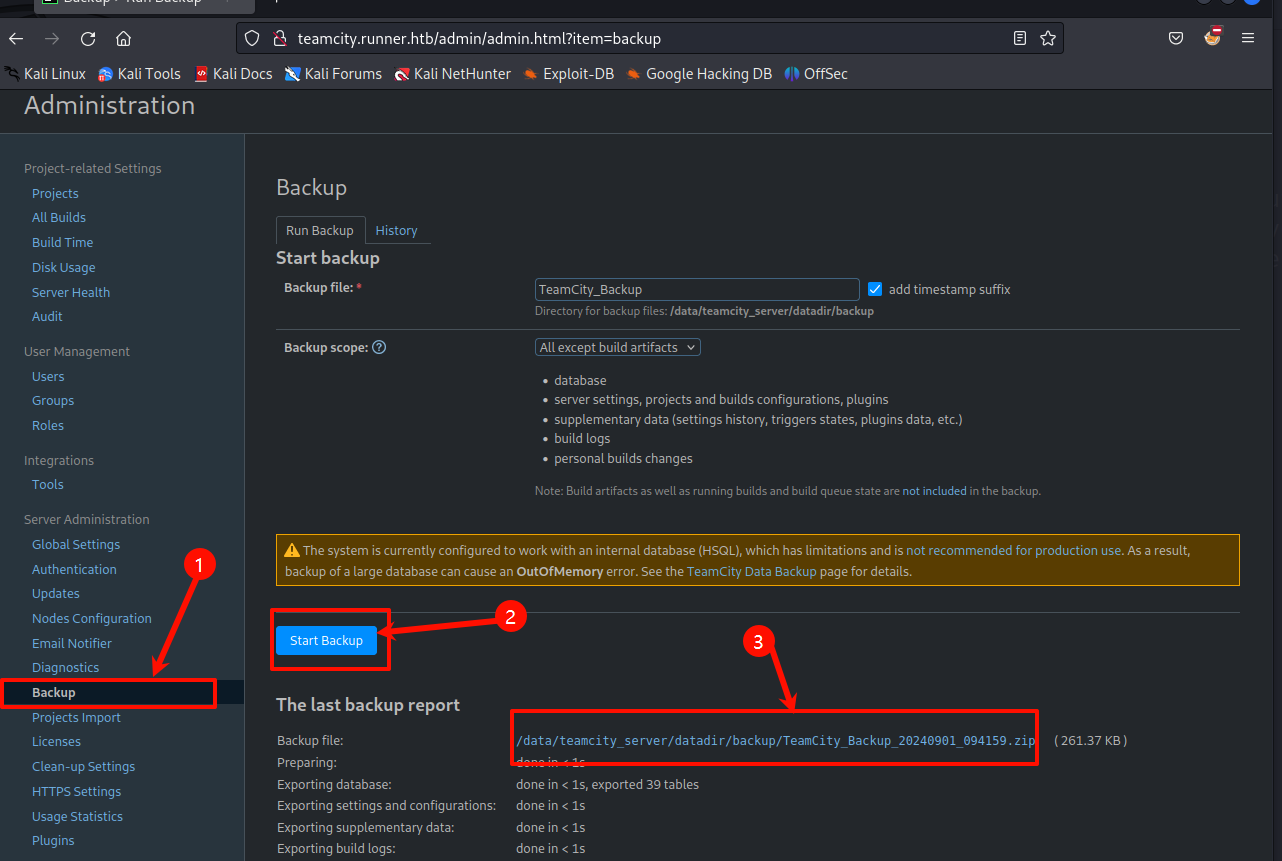This screenshot has width=1282, height=861.
Task: Follow the not recommended for production use link
Action: pyautogui.click(x=1013, y=550)
